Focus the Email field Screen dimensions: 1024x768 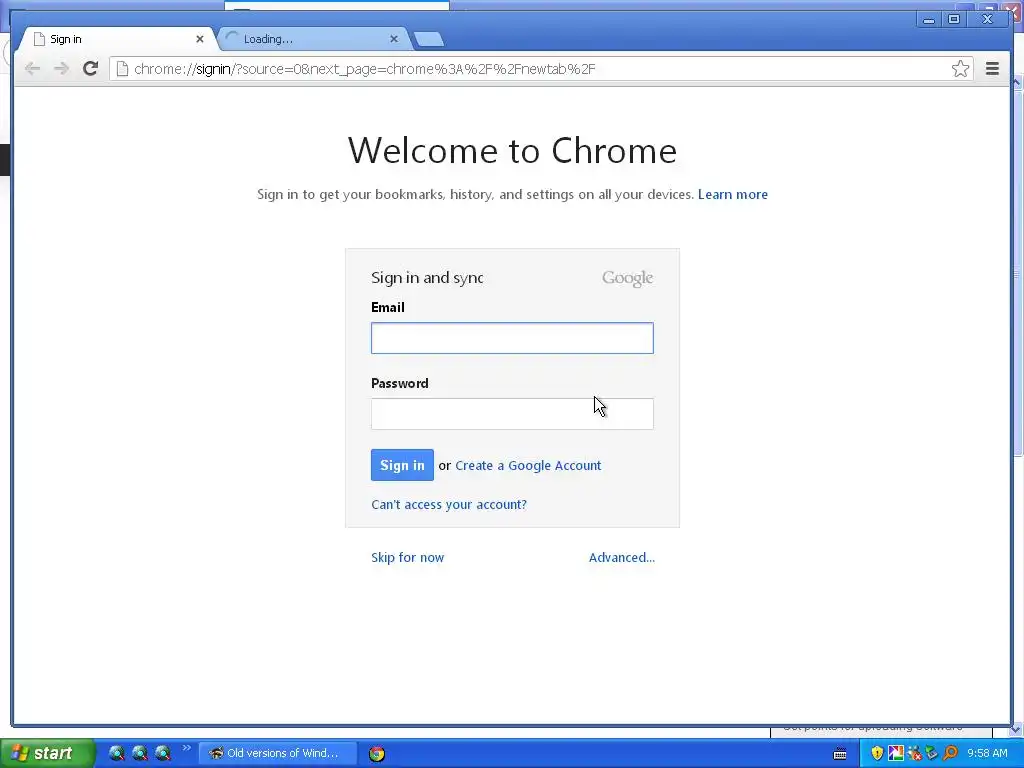point(512,338)
